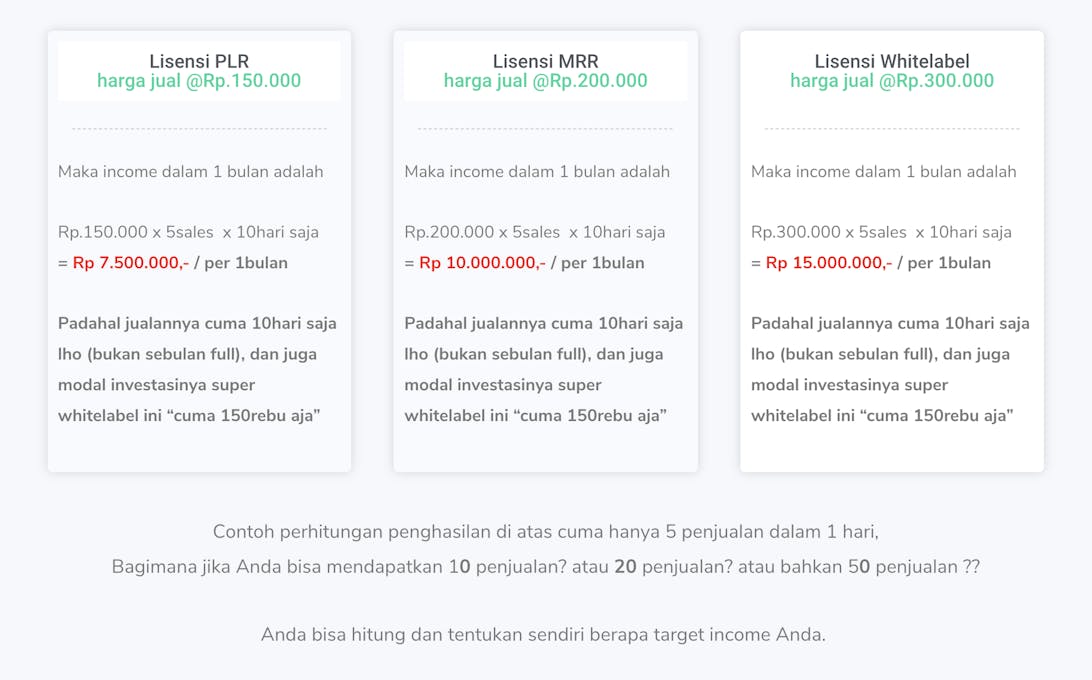This screenshot has height=680, width=1092.
Task: Click the "Contoh perhitungan penghasilan" sentence
Action: pyautogui.click(x=545, y=531)
